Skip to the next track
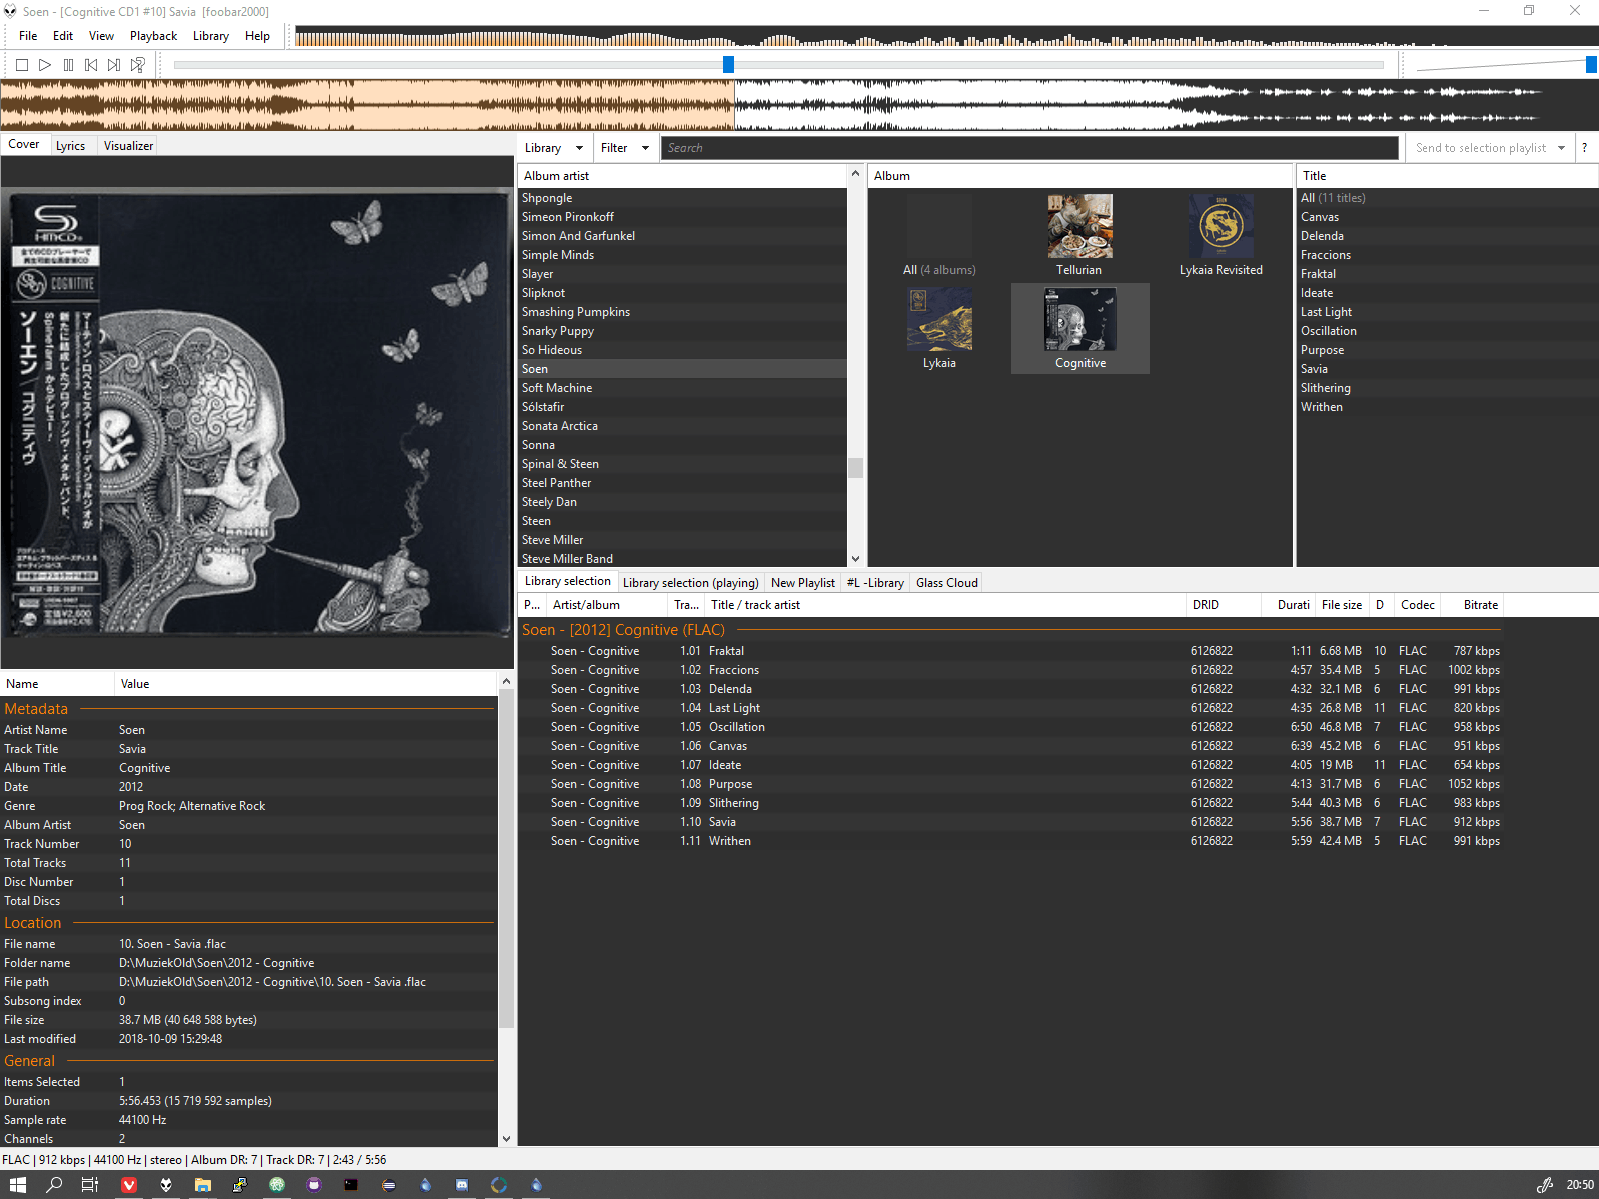1599x1199 pixels. click(114, 65)
